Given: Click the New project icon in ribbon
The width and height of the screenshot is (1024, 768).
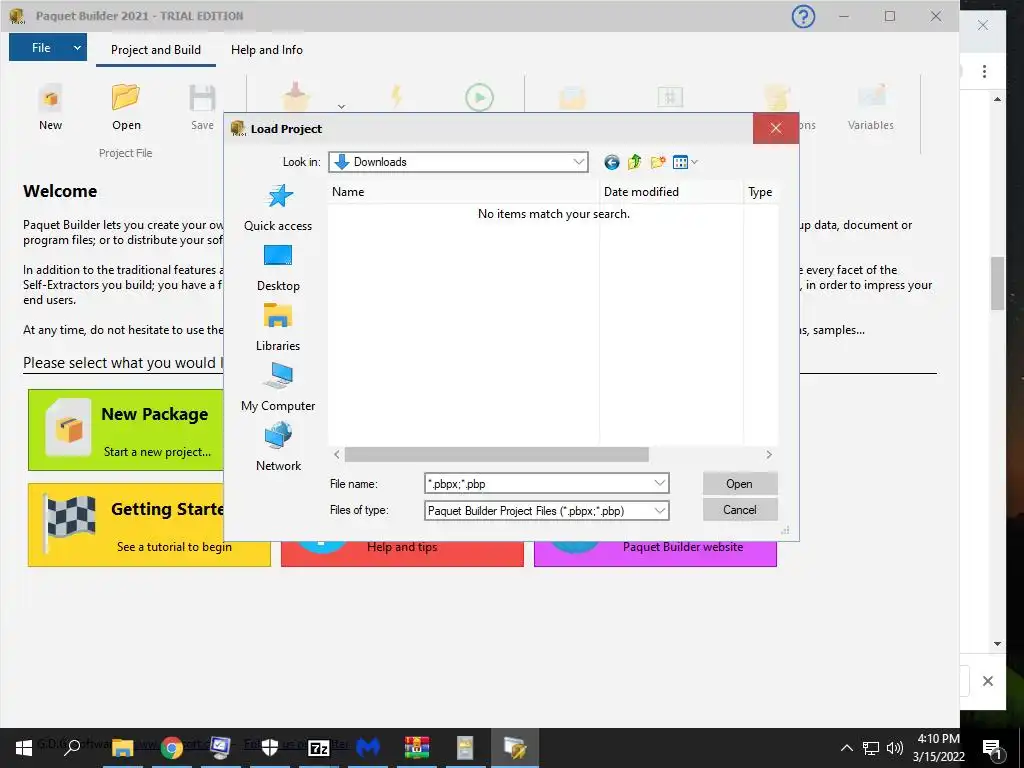Looking at the screenshot, I should point(50,99).
